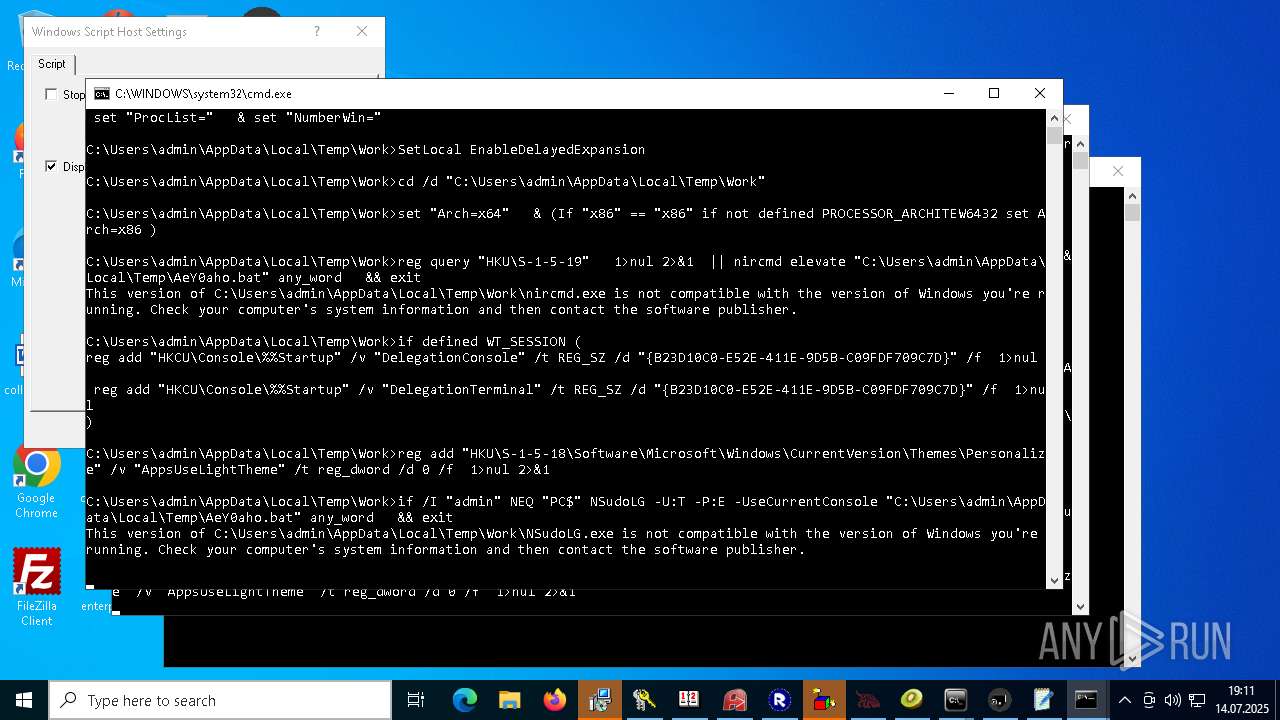Click the help question mark in Script Host Settings
This screenshot has width=1280, height=720.
[x=317, y=32]
